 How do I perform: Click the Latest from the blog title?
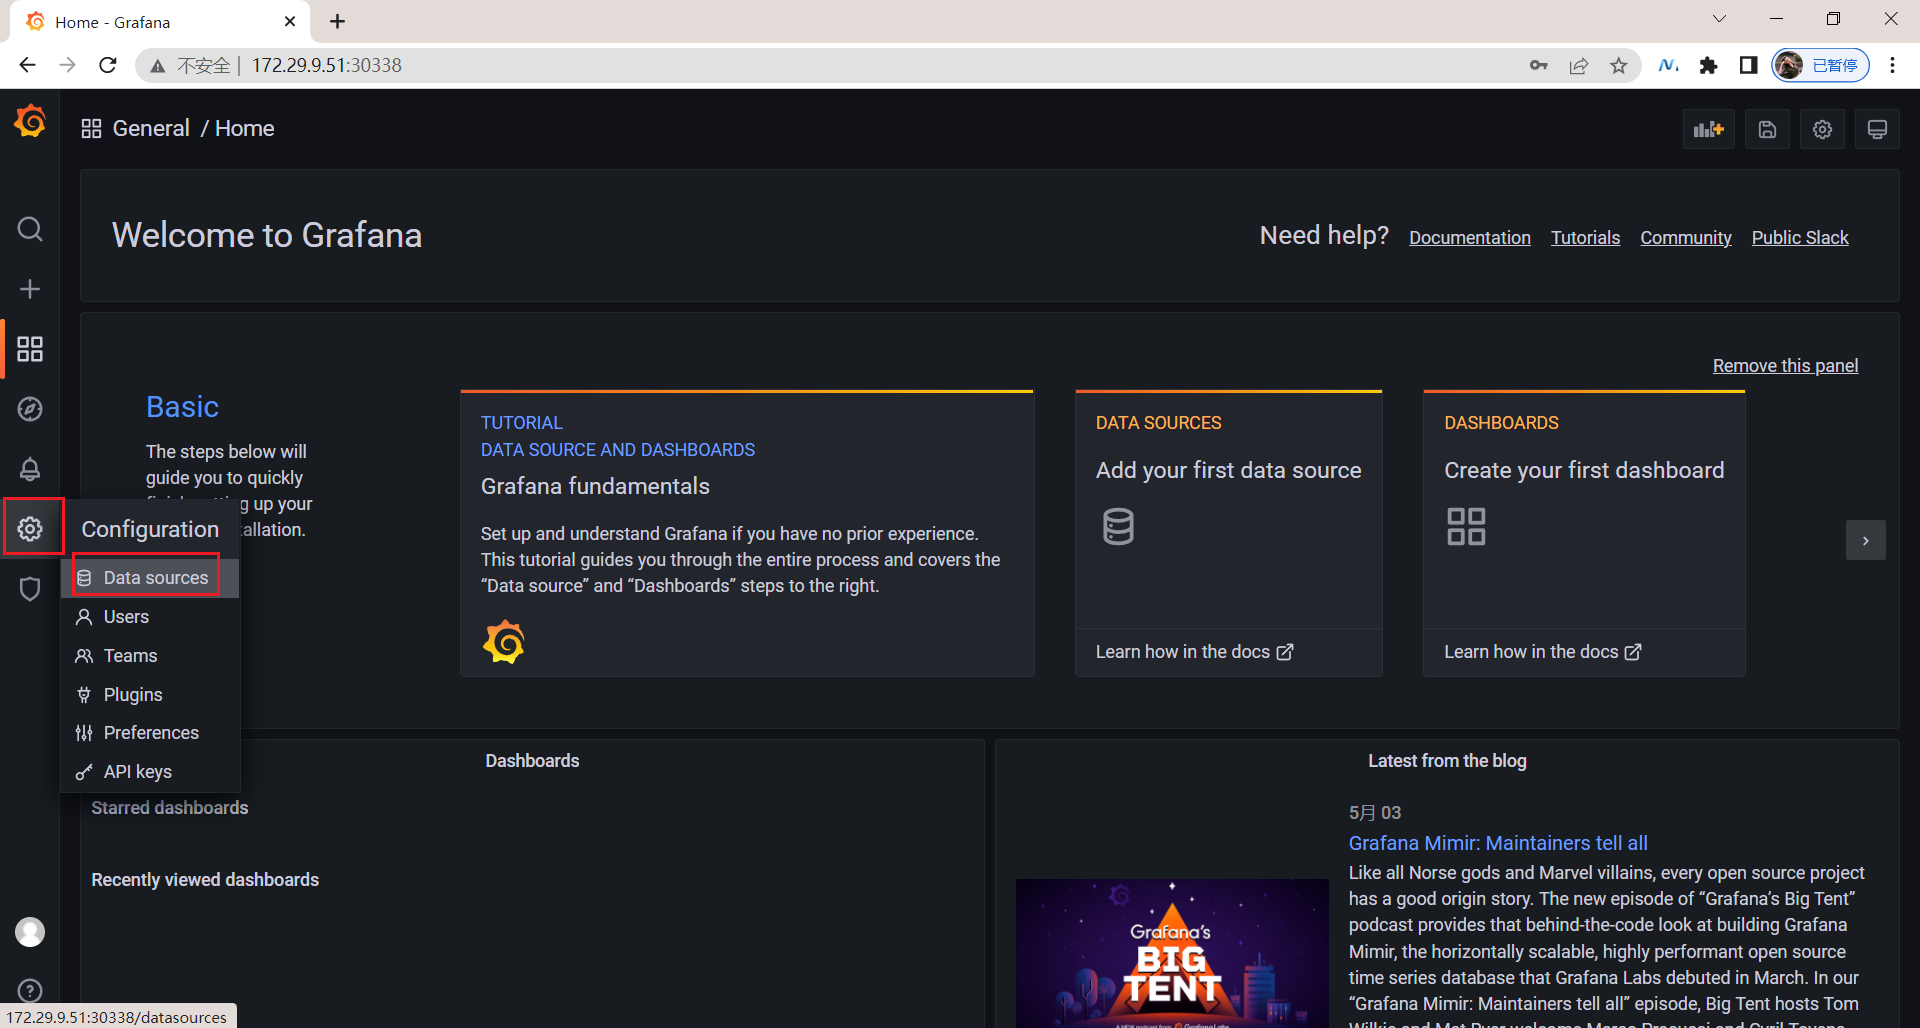(x=1447, y=761)
